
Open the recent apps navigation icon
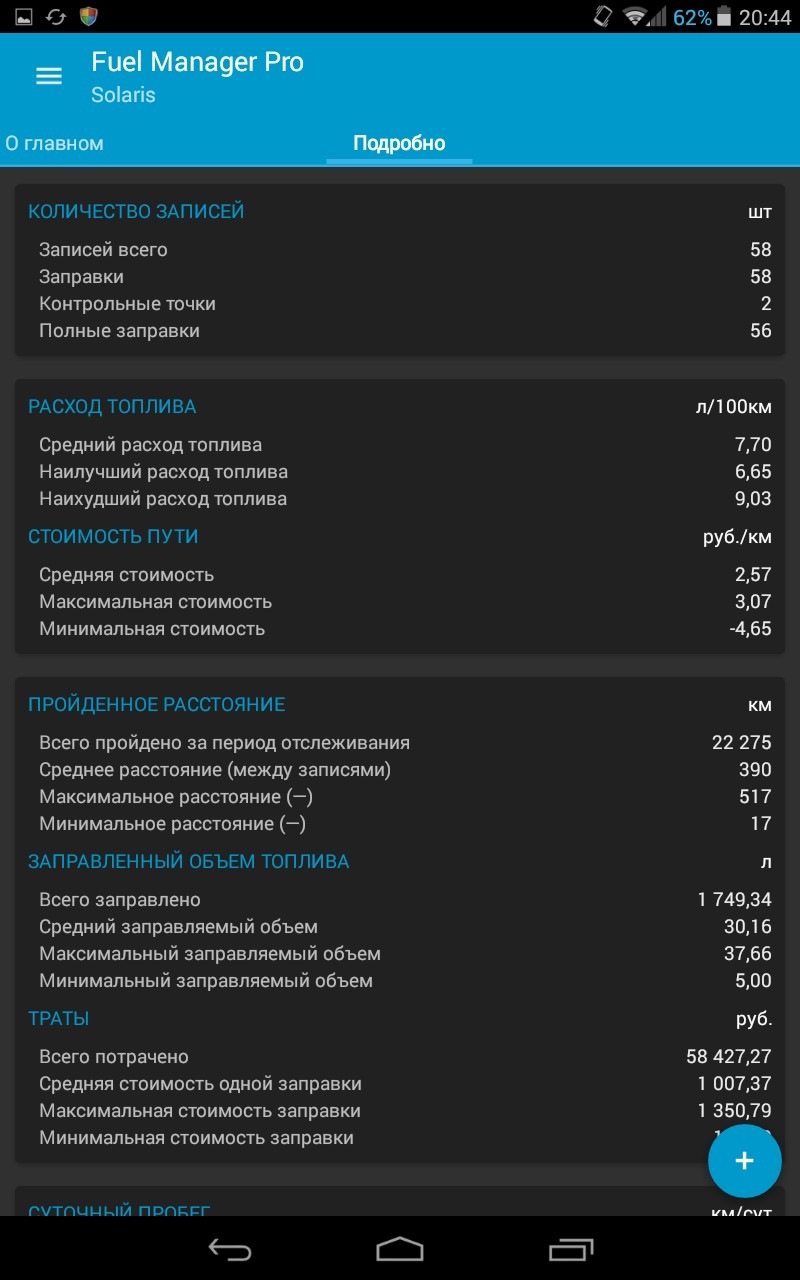(x=571, y=1249)
